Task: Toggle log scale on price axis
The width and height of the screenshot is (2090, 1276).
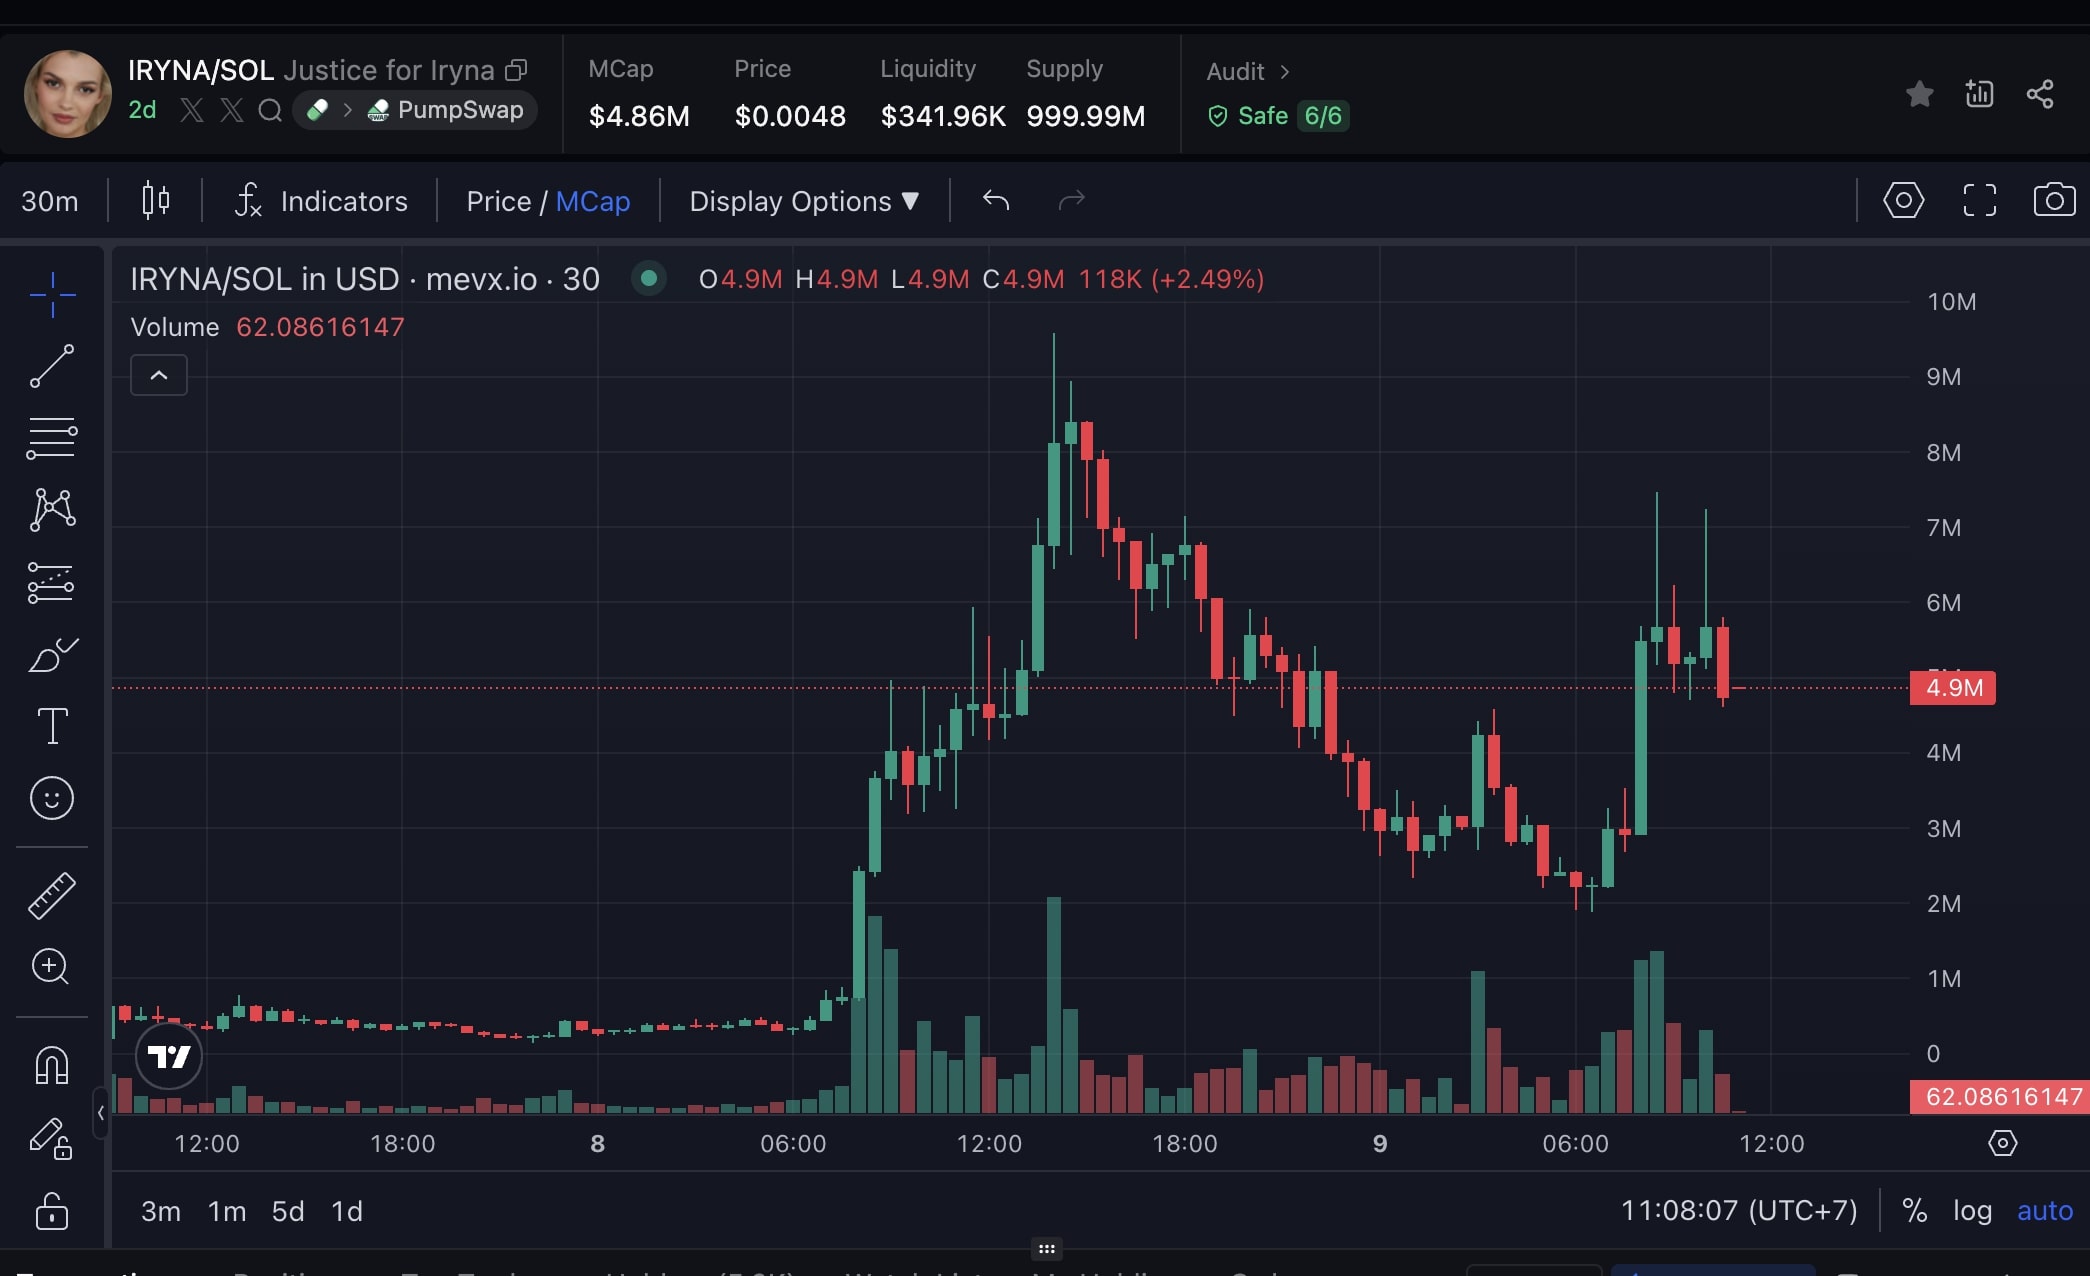Action: (1972, 1211)
